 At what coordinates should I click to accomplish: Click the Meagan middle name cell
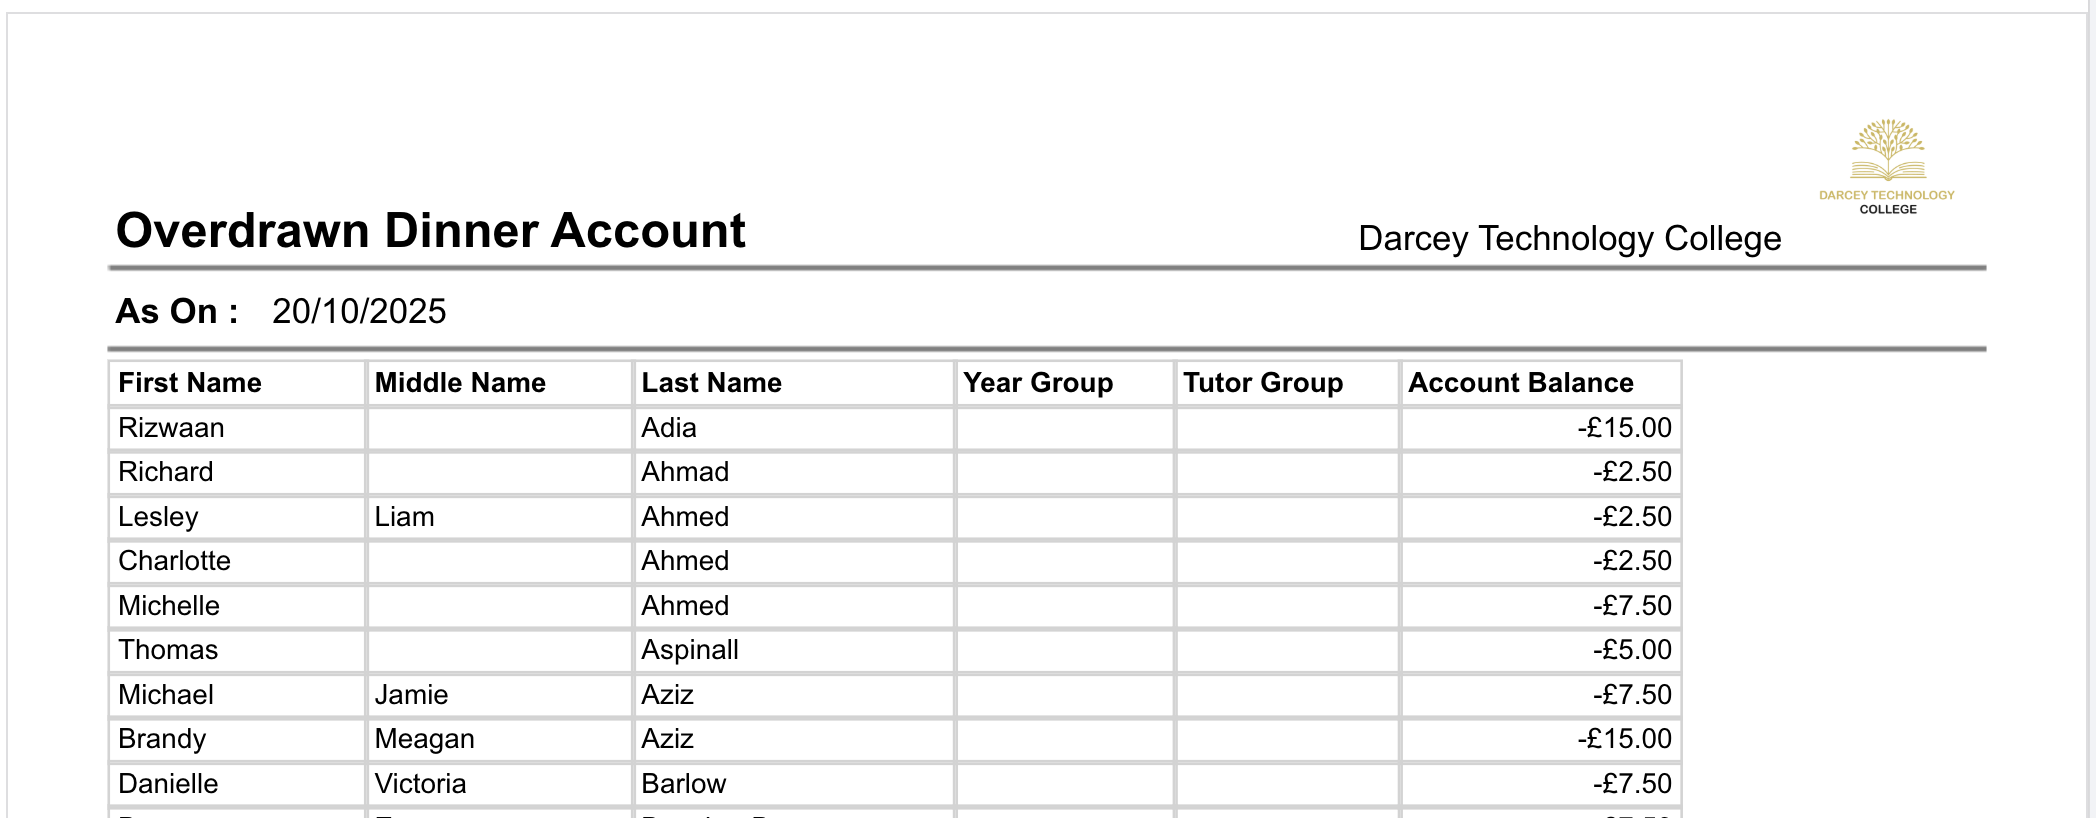click(424, 739)
